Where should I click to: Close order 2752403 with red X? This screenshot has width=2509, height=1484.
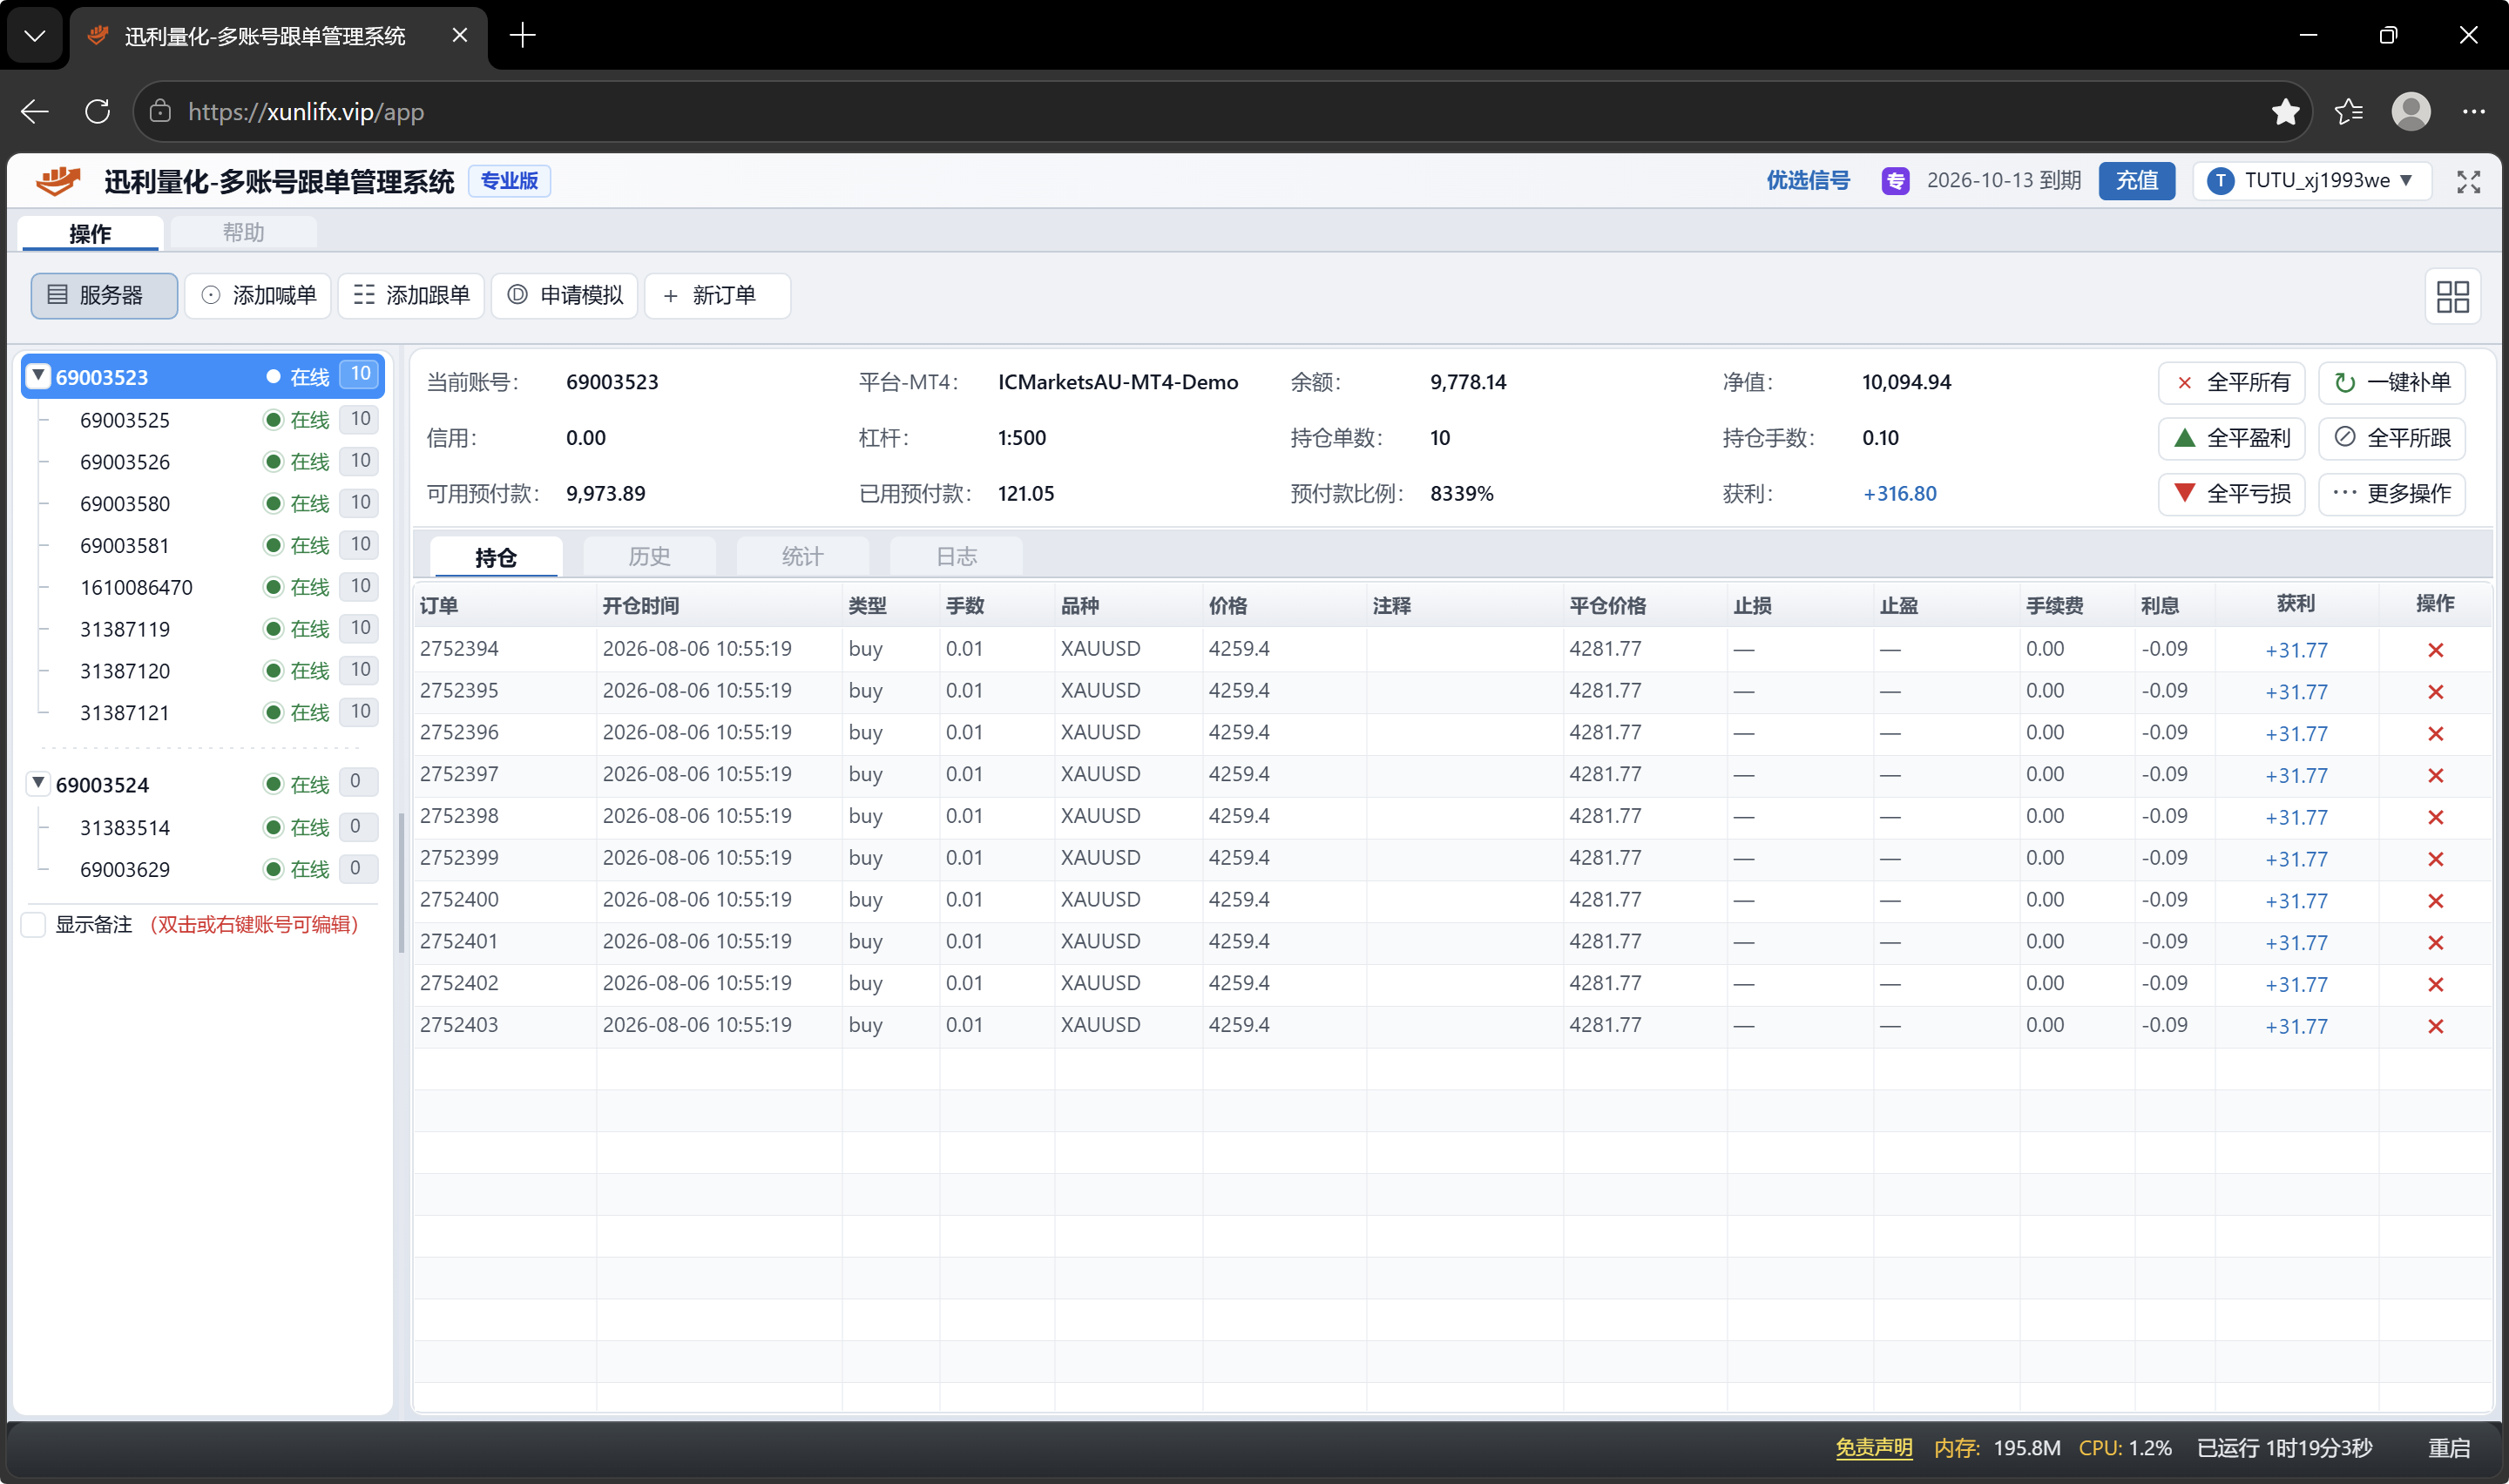(2435, 1026)
